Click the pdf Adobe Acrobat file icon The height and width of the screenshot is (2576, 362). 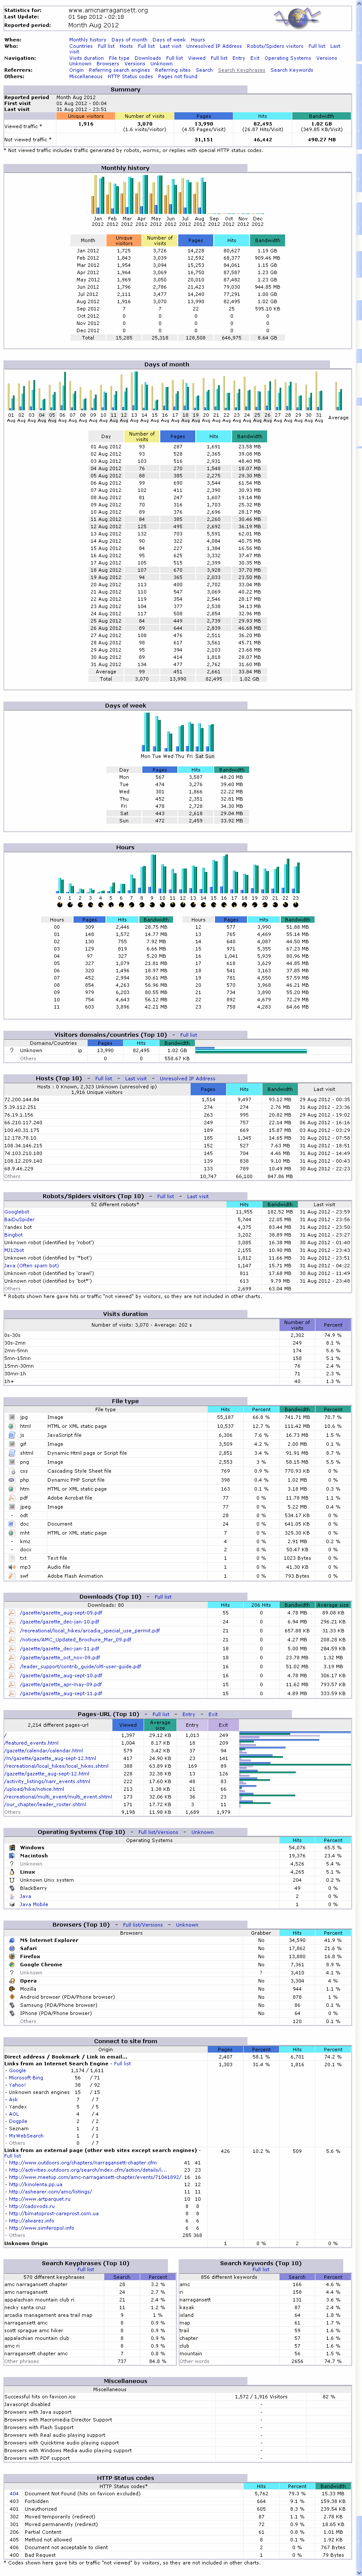pos(11,1498)
